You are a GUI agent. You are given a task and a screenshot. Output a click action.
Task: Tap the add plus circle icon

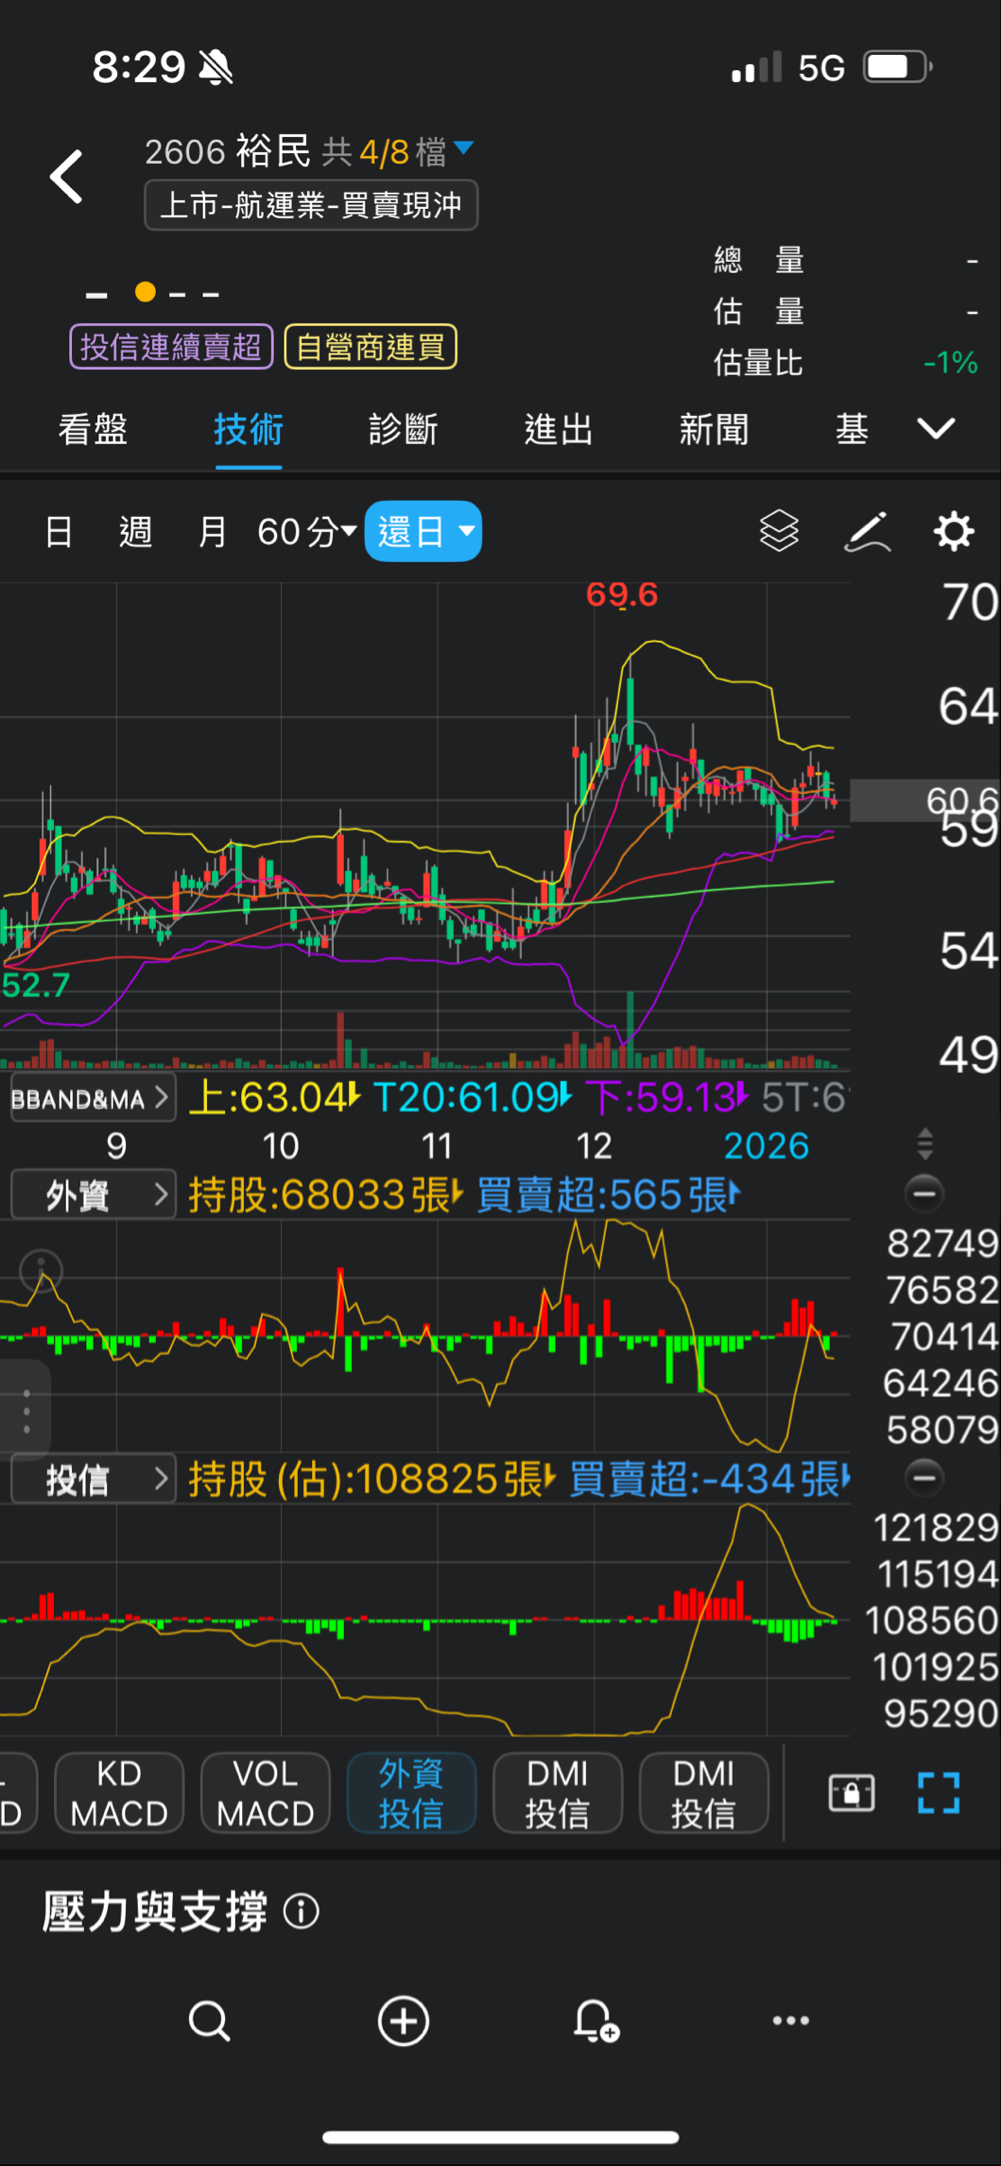coord(404,2020)
